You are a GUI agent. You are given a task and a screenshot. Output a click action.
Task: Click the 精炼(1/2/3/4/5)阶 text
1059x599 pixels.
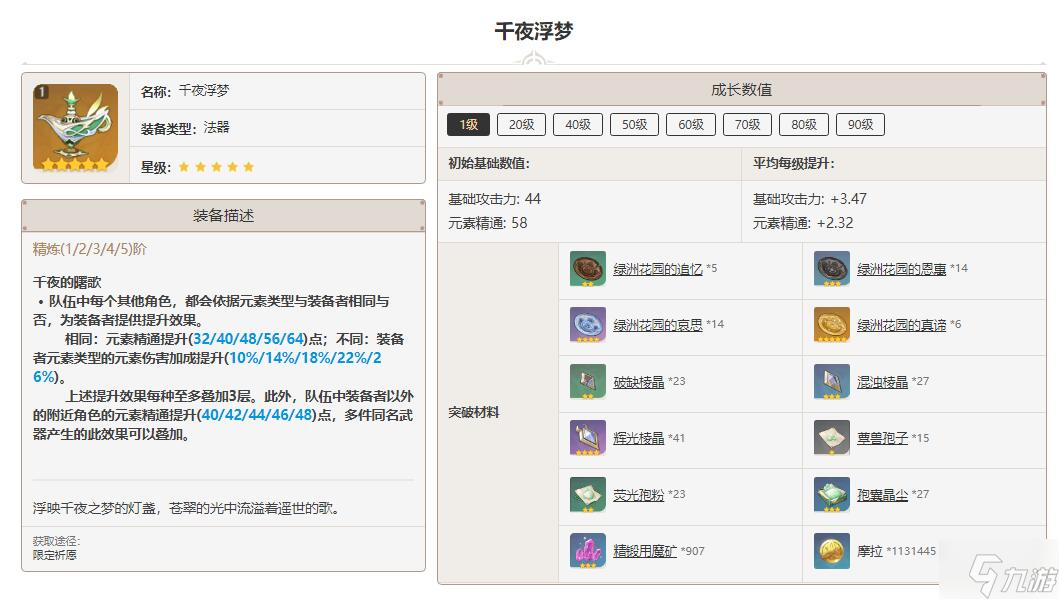pos(90,249)
